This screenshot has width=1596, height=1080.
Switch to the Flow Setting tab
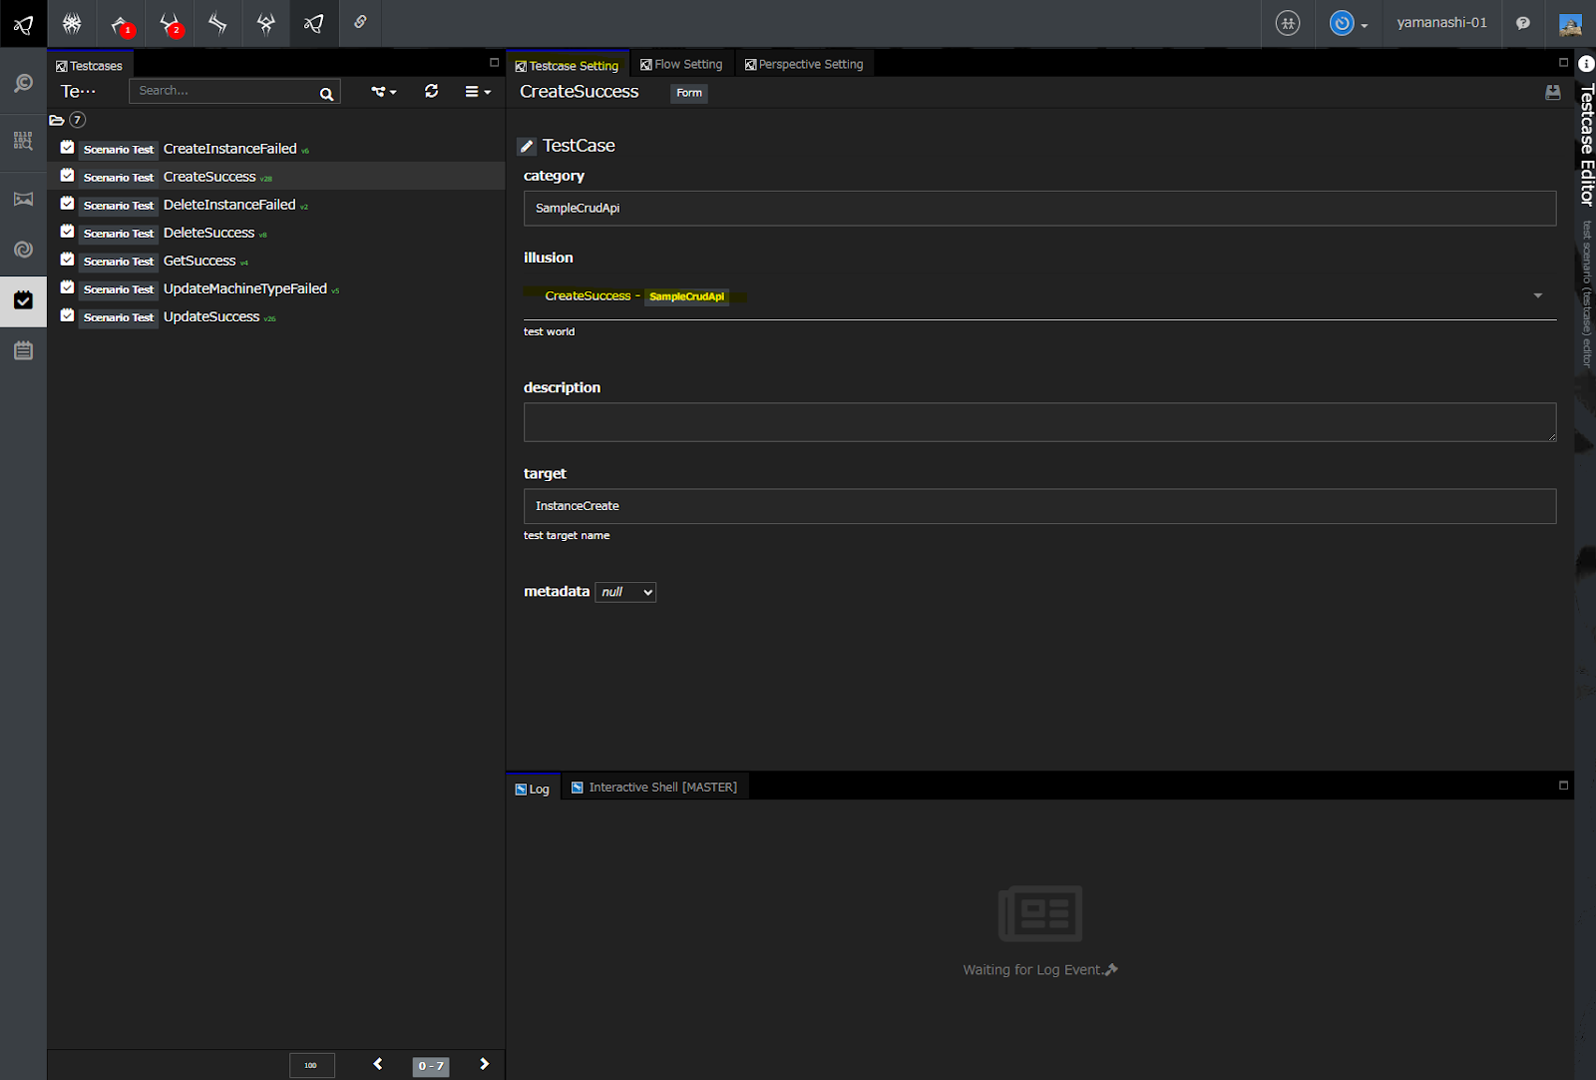(681, 64)
